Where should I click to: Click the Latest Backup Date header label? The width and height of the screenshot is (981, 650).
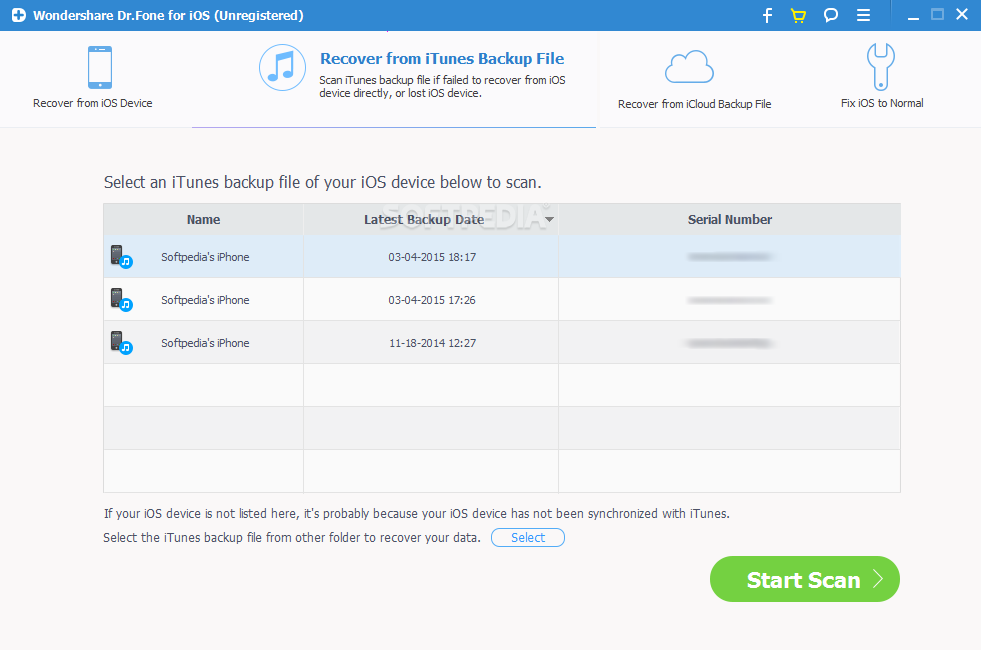pyautogui.click(x=424, y=220)
